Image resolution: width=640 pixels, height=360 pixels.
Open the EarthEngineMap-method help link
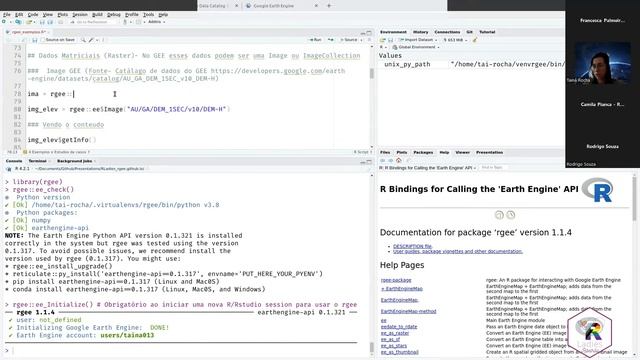pyautogui.click(x=409, y=311)
